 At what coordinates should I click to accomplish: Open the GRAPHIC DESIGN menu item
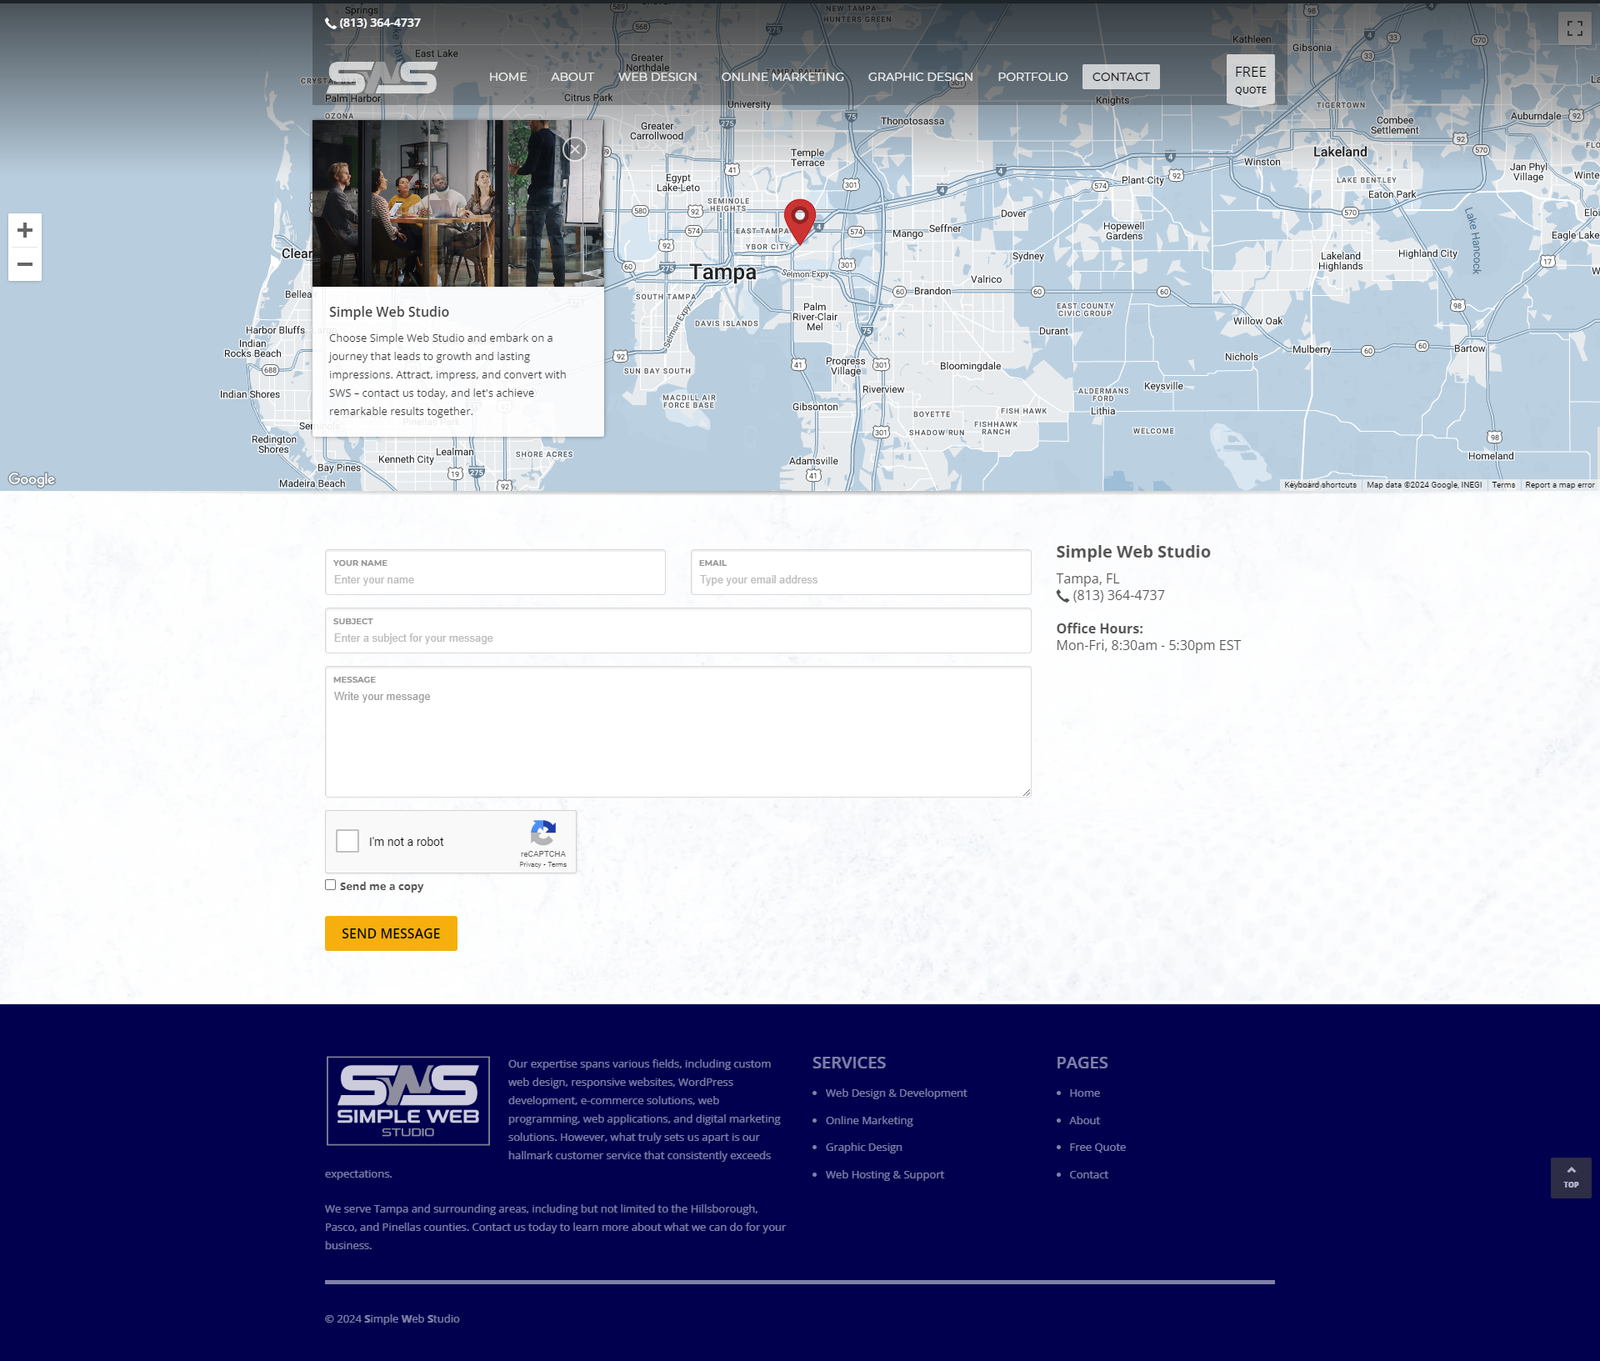pos(920,77)
